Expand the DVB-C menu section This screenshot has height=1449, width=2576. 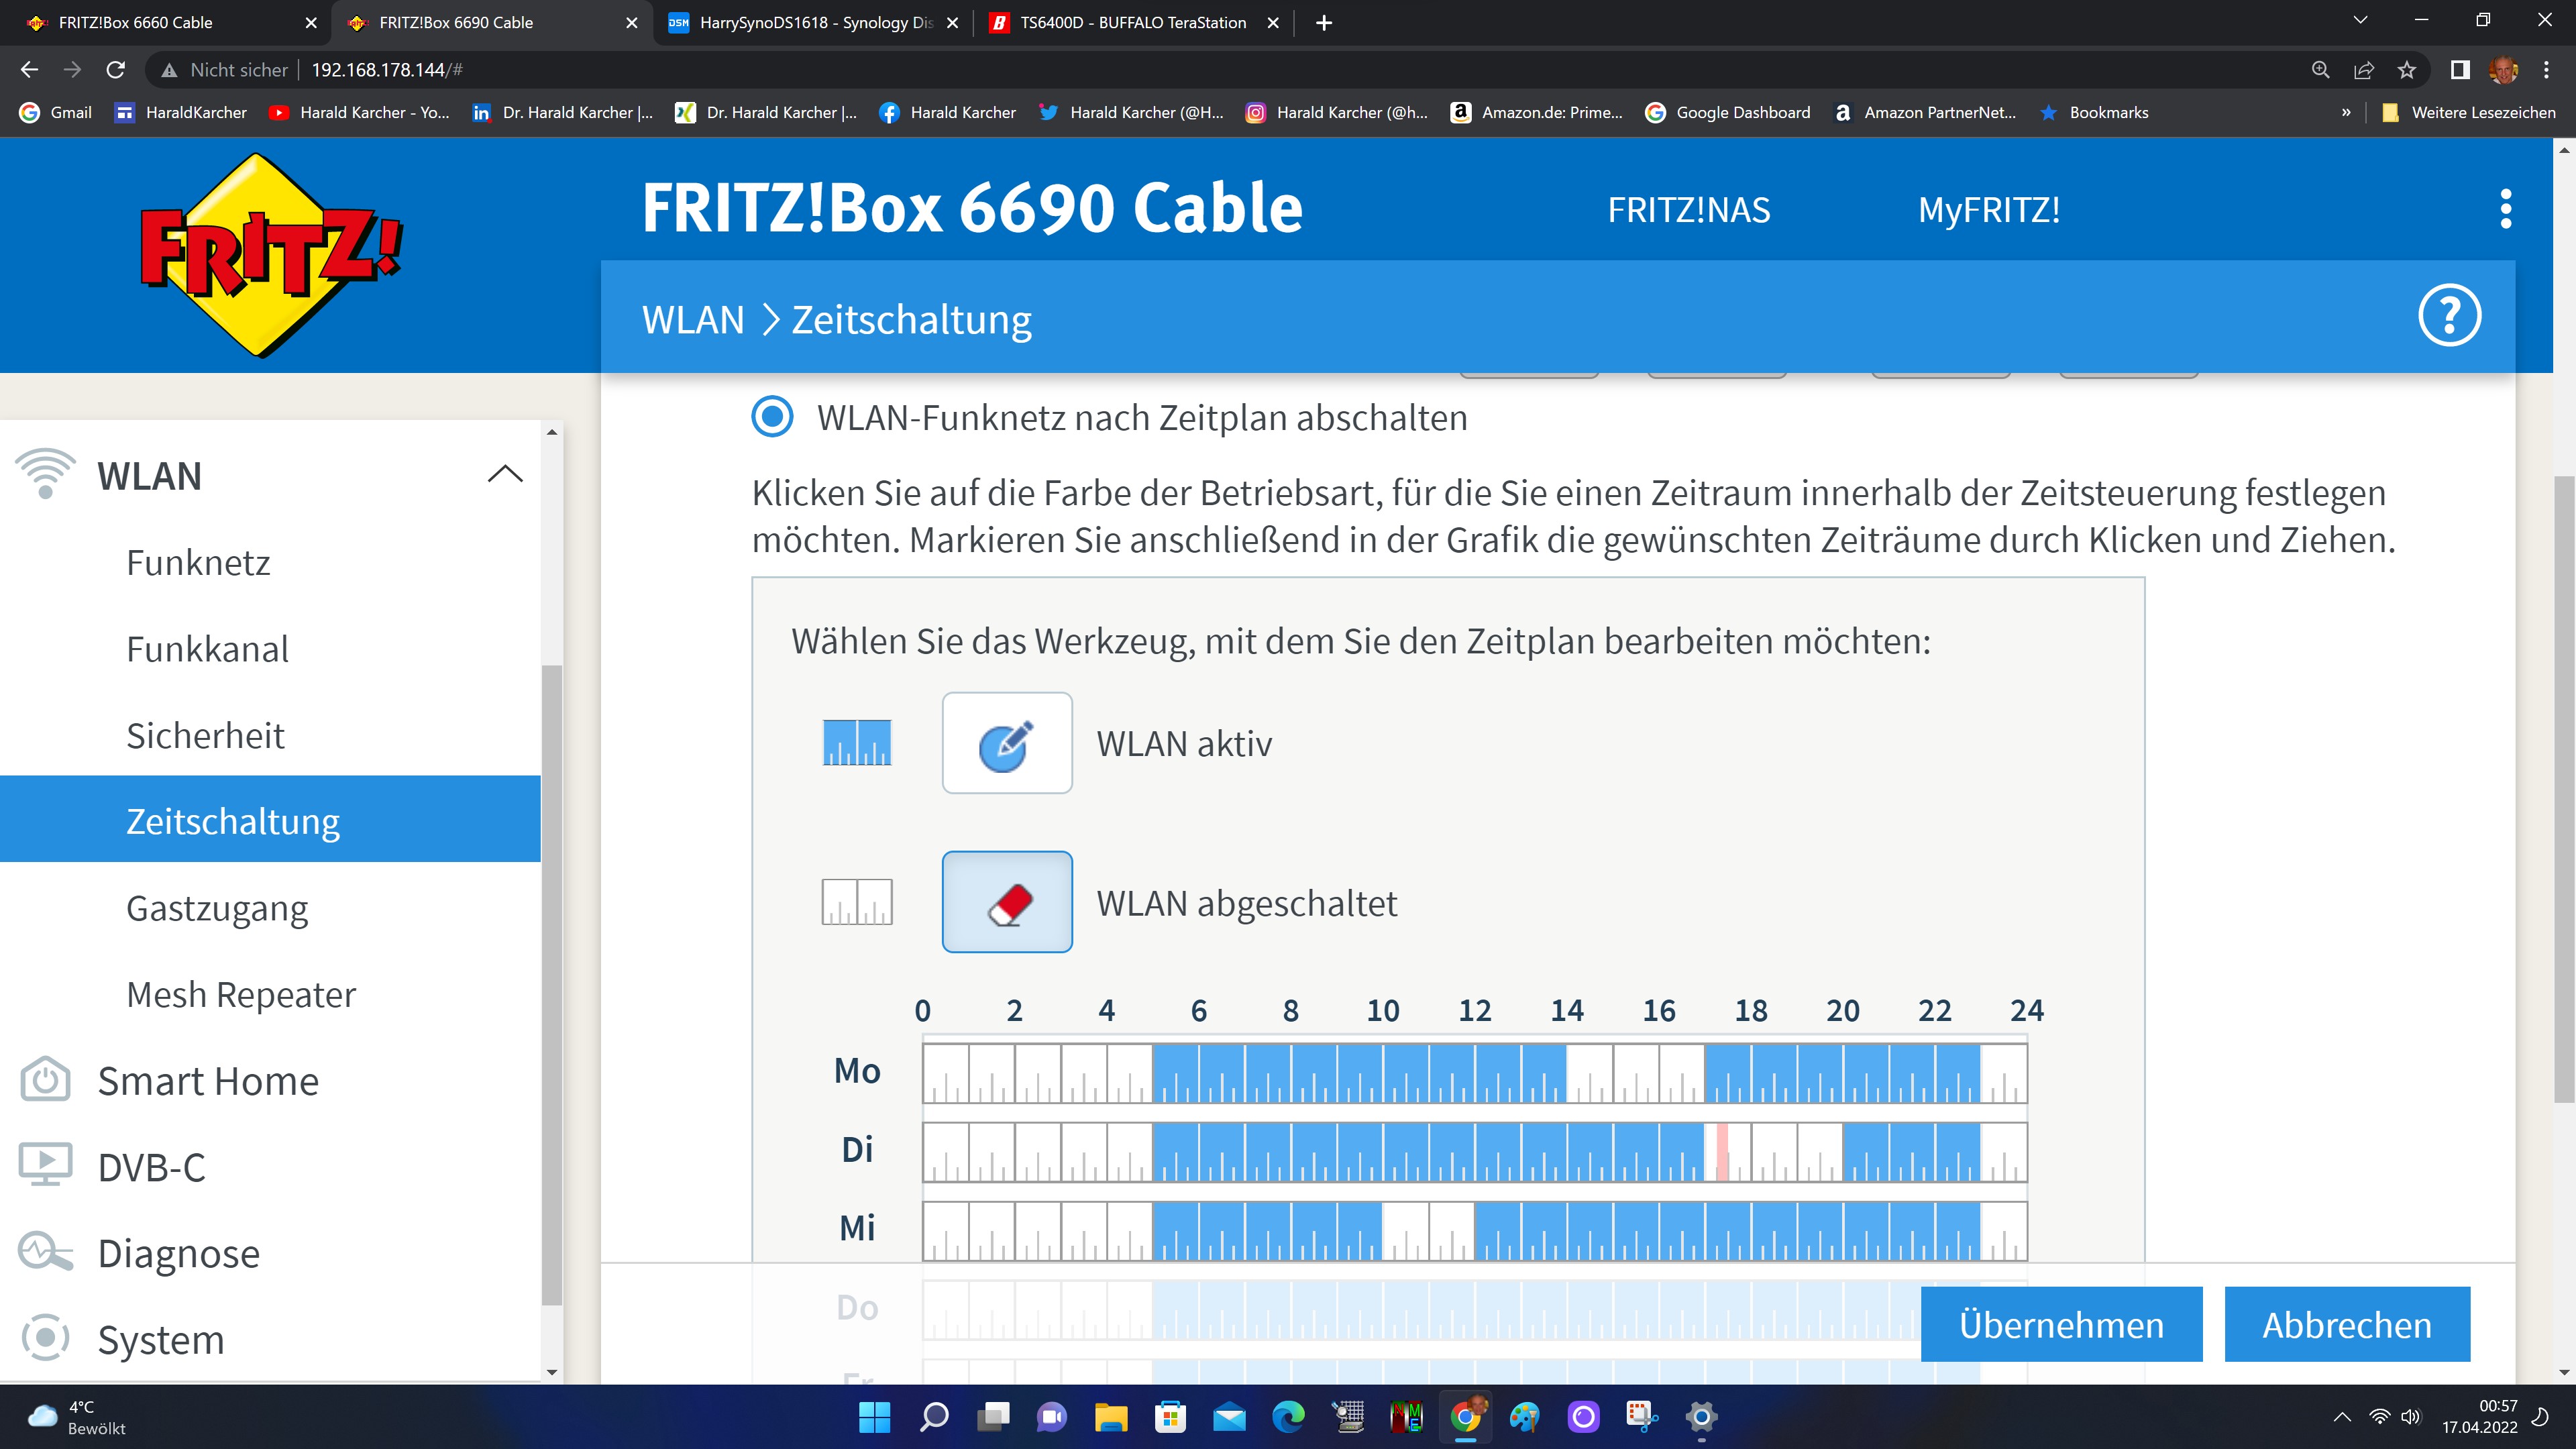tap(151, 1167)
